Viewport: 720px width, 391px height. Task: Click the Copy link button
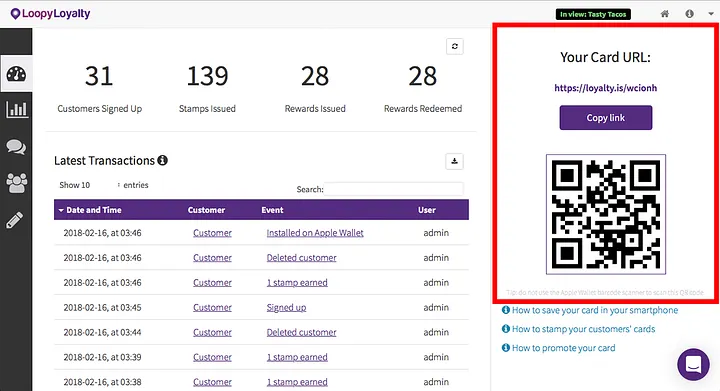(605, 117)
